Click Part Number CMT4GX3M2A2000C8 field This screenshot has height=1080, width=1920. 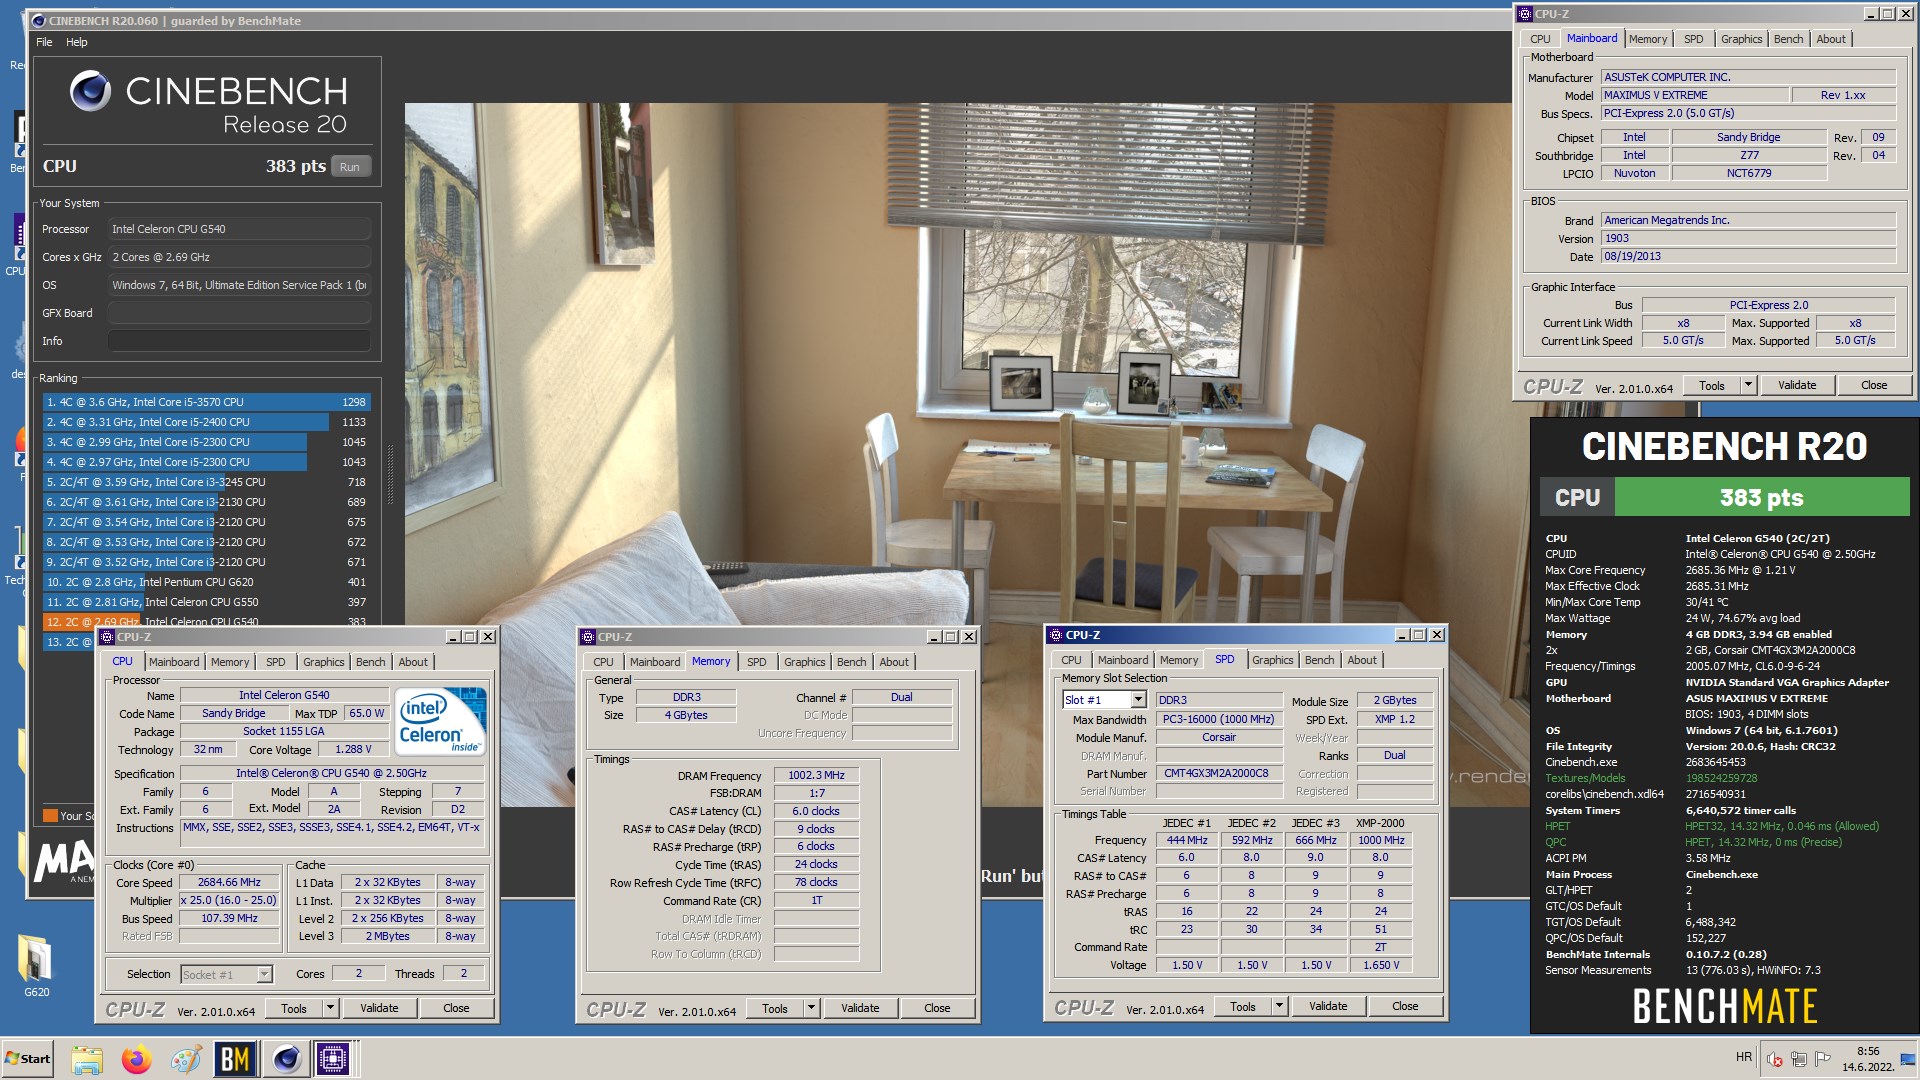[1219, 773]
